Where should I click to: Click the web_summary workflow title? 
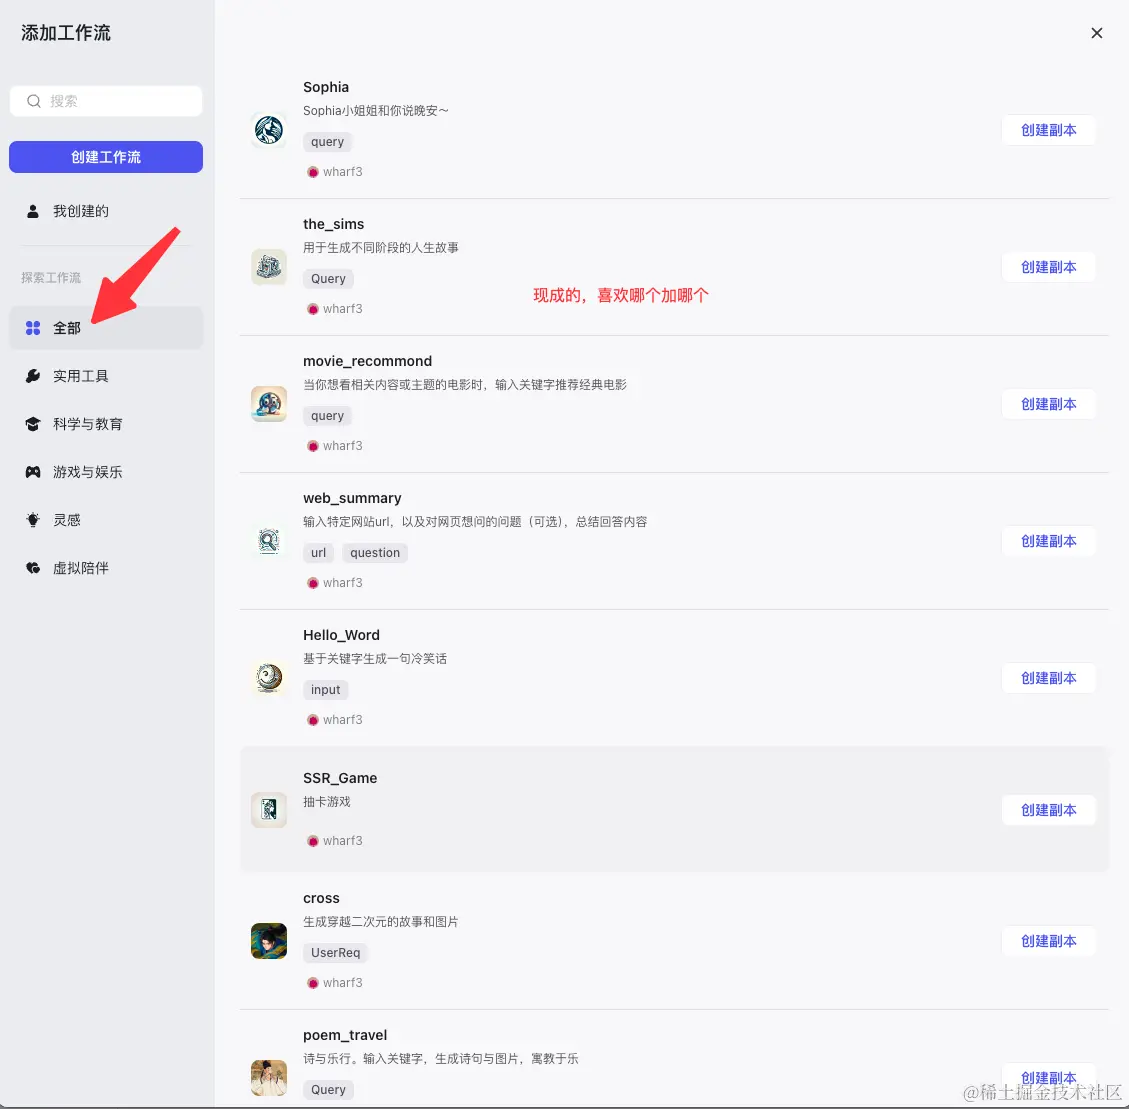pyautogui.click(x=352, y=498)
